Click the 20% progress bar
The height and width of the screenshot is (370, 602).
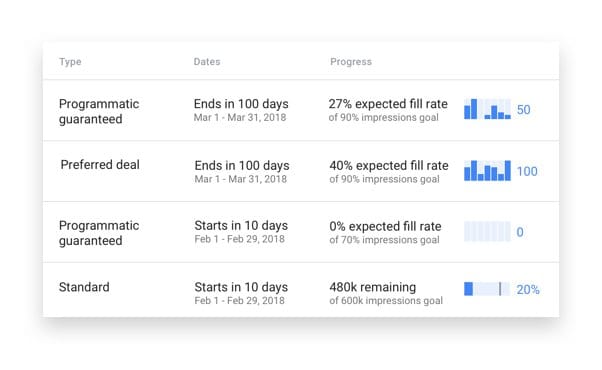tap(487, 289)
